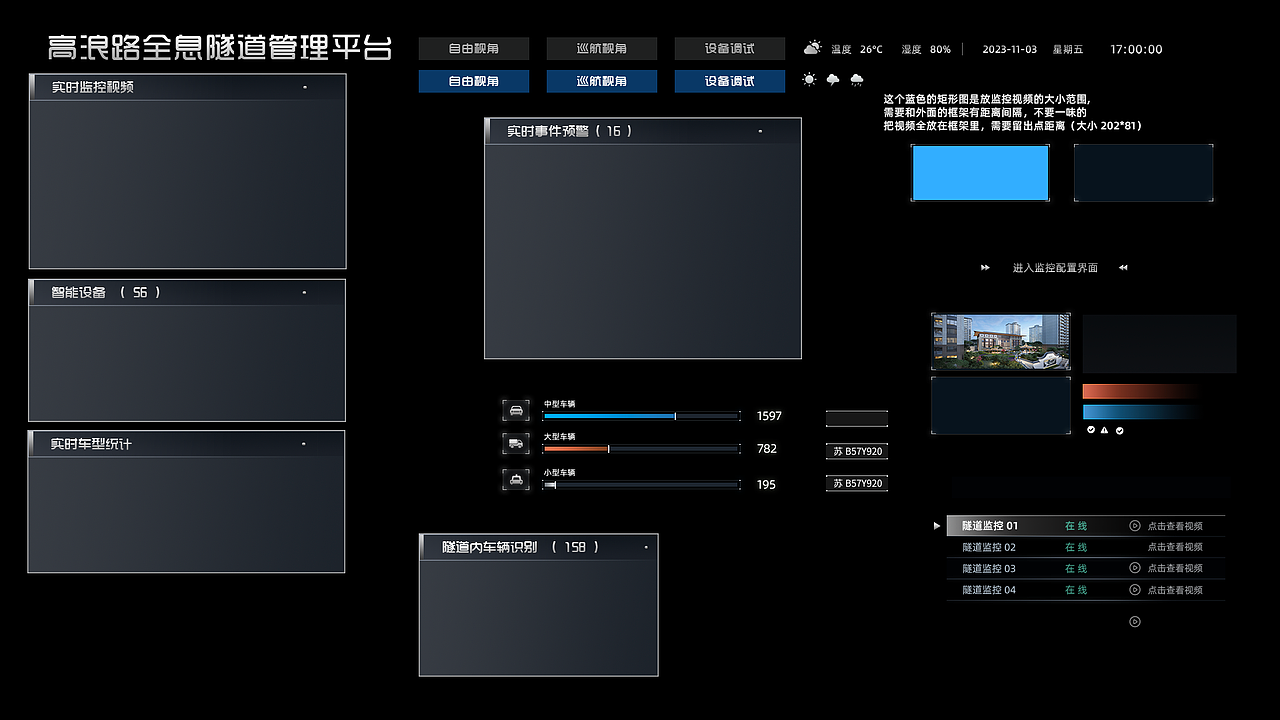Click the orange gradient bar
1280x720 pixels.
1141,392
